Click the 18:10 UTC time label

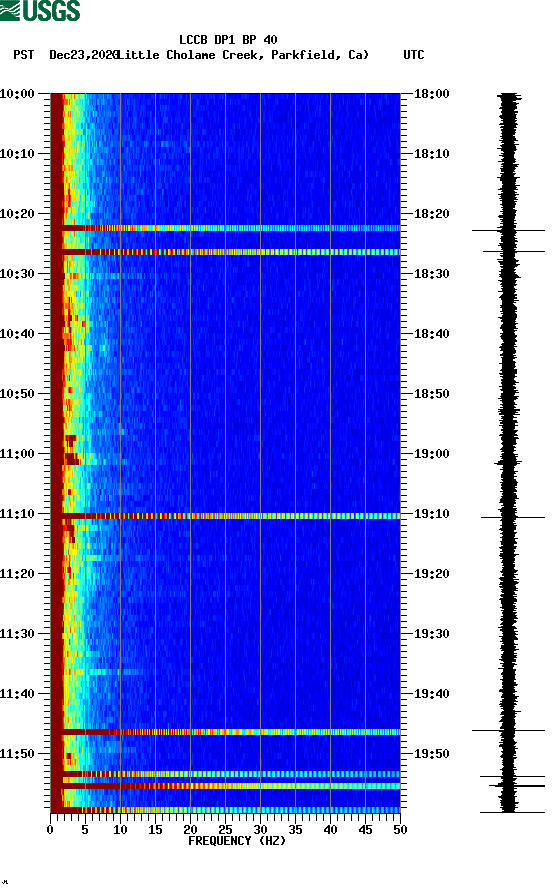tap(432, 154)
